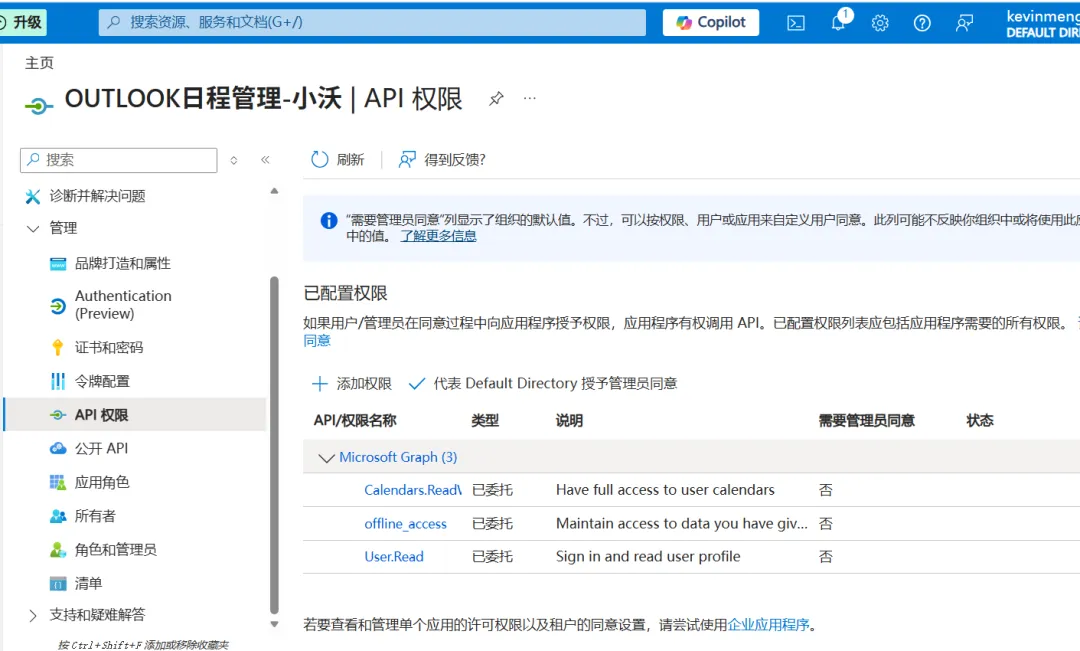Open Calendars.ReadWrite permission
The image size is (1080, 651).
tap(413, 490)
